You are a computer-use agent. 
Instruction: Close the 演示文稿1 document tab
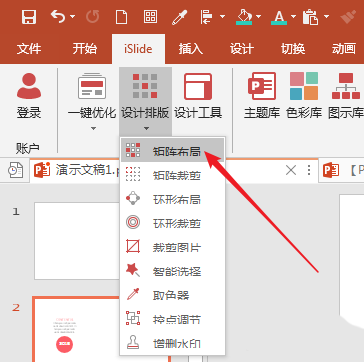click(291, 170)
